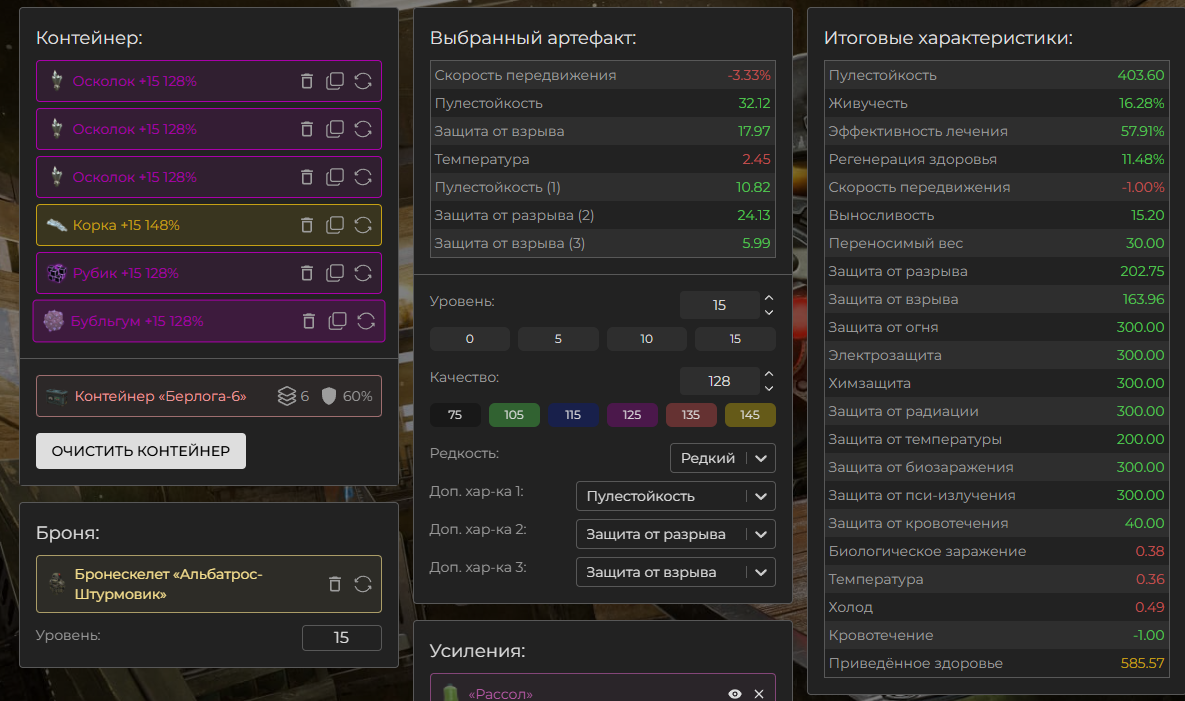Select the Корка +15 148% artifact row

(x=170, y=225)
